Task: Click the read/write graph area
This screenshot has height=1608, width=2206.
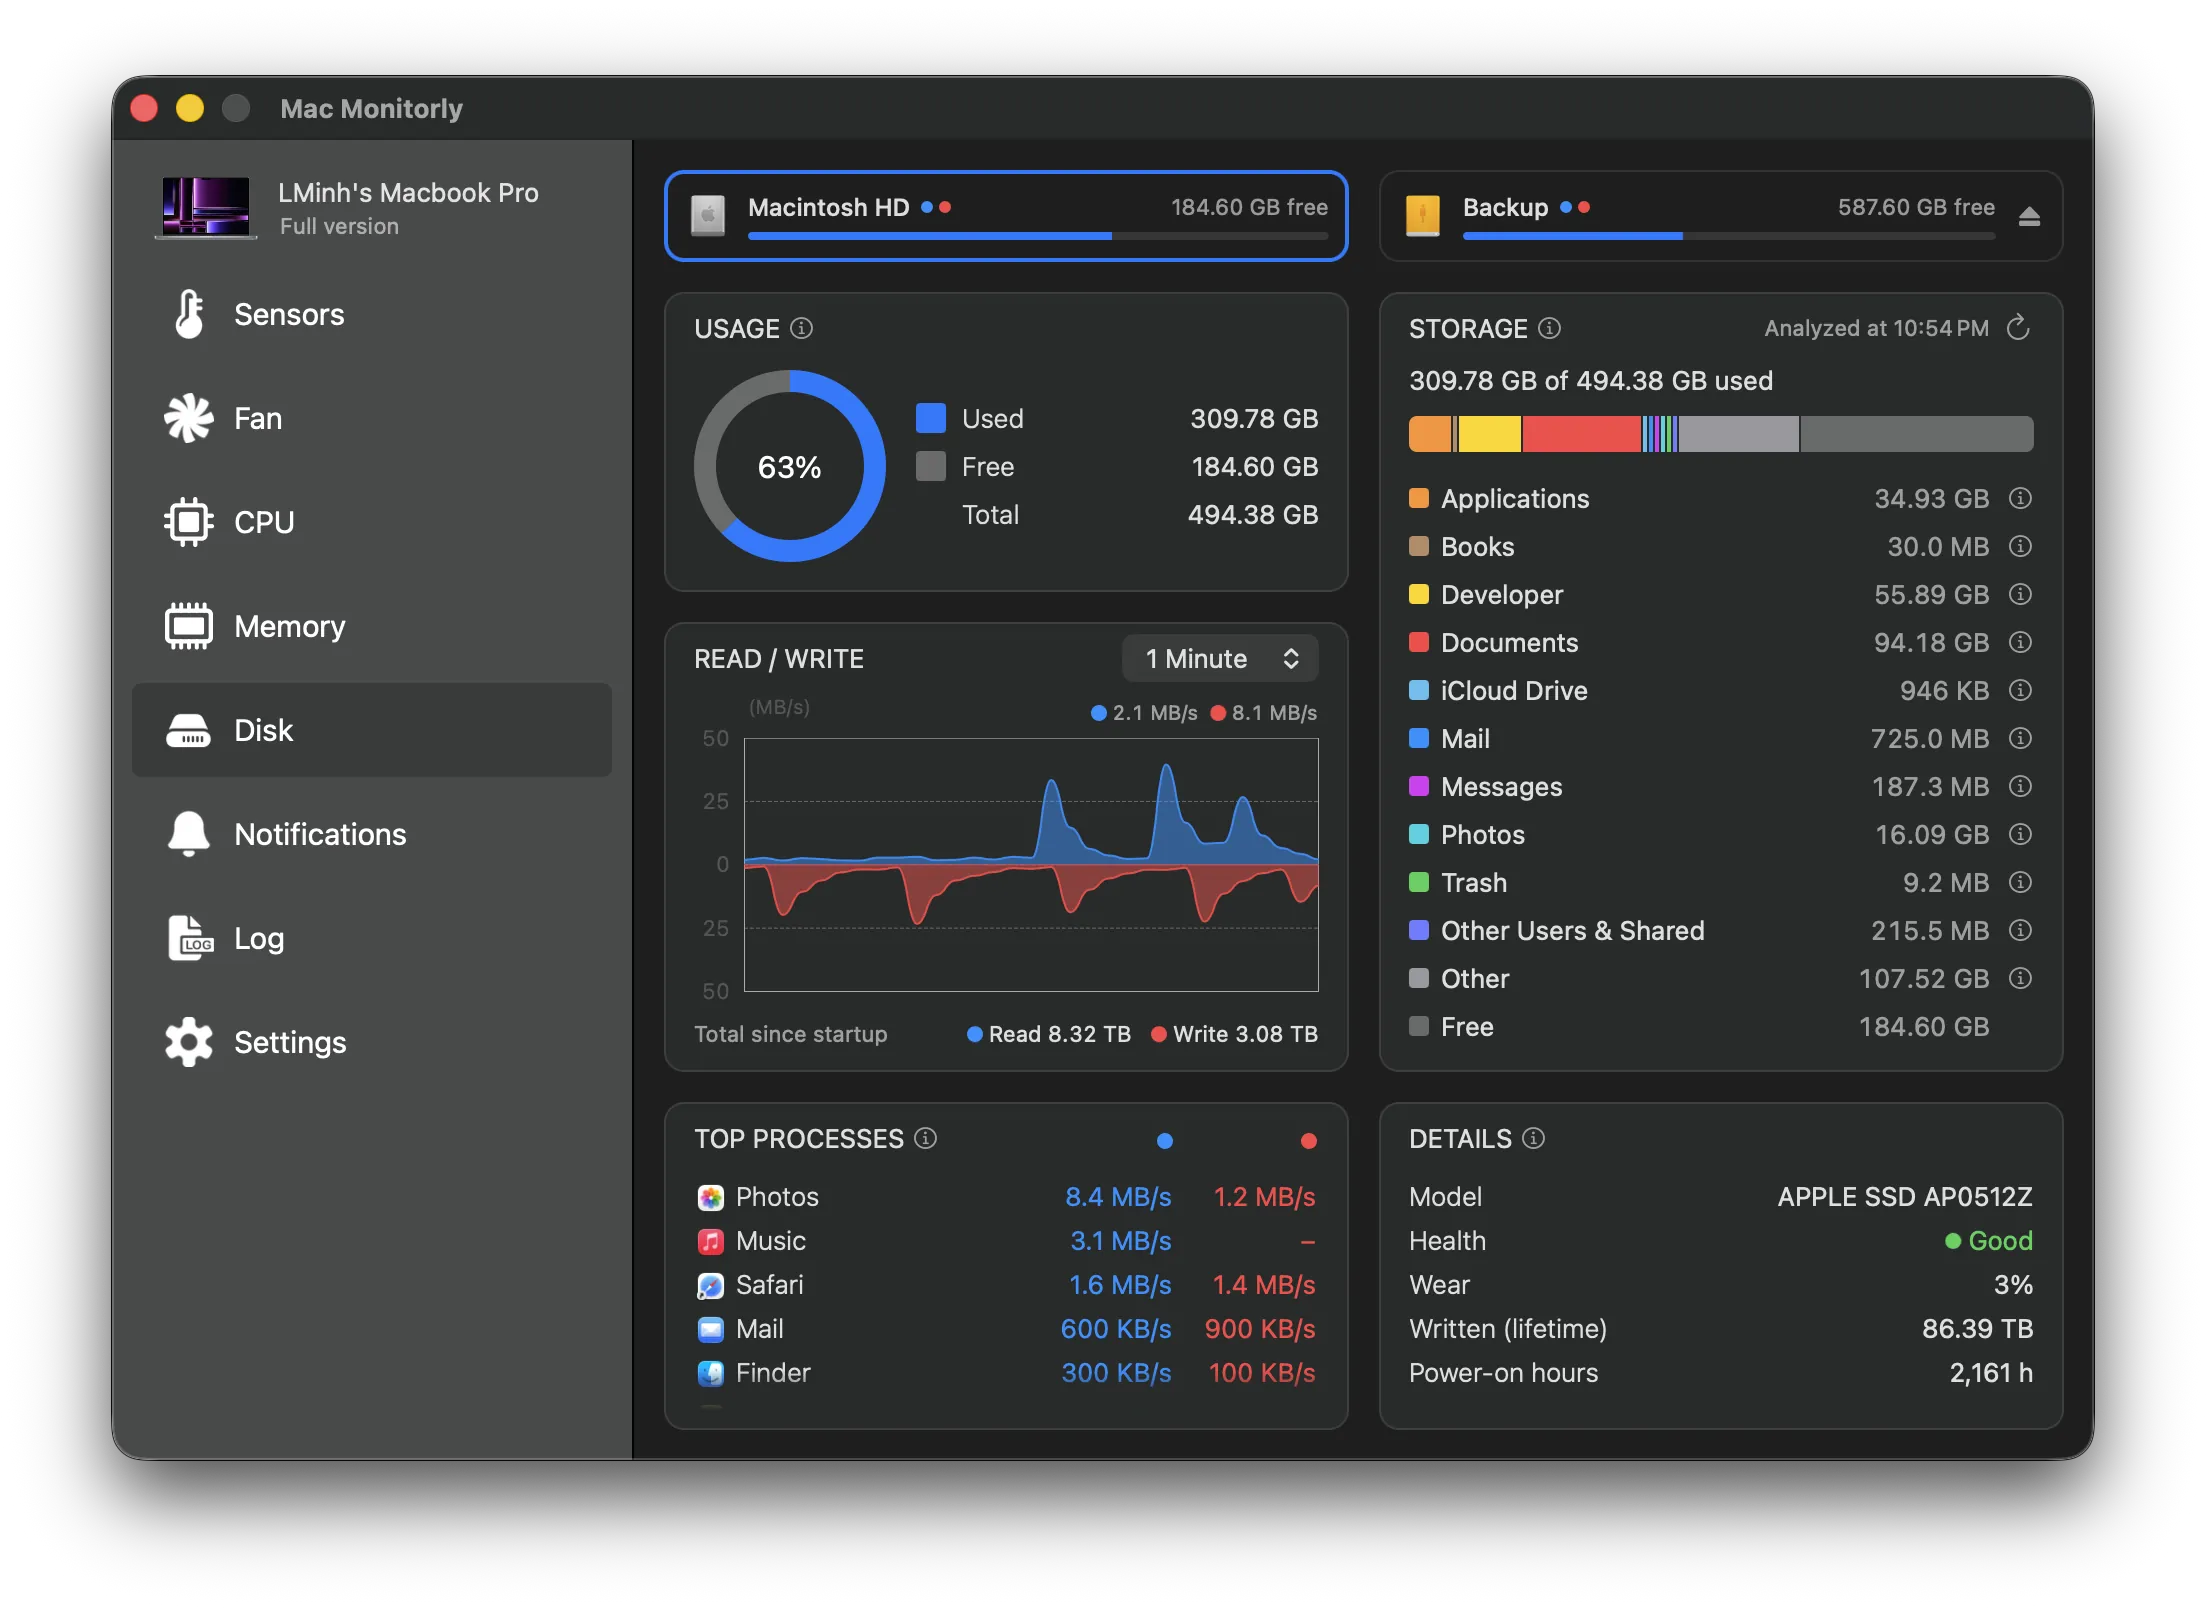Action: [1031, 864]
